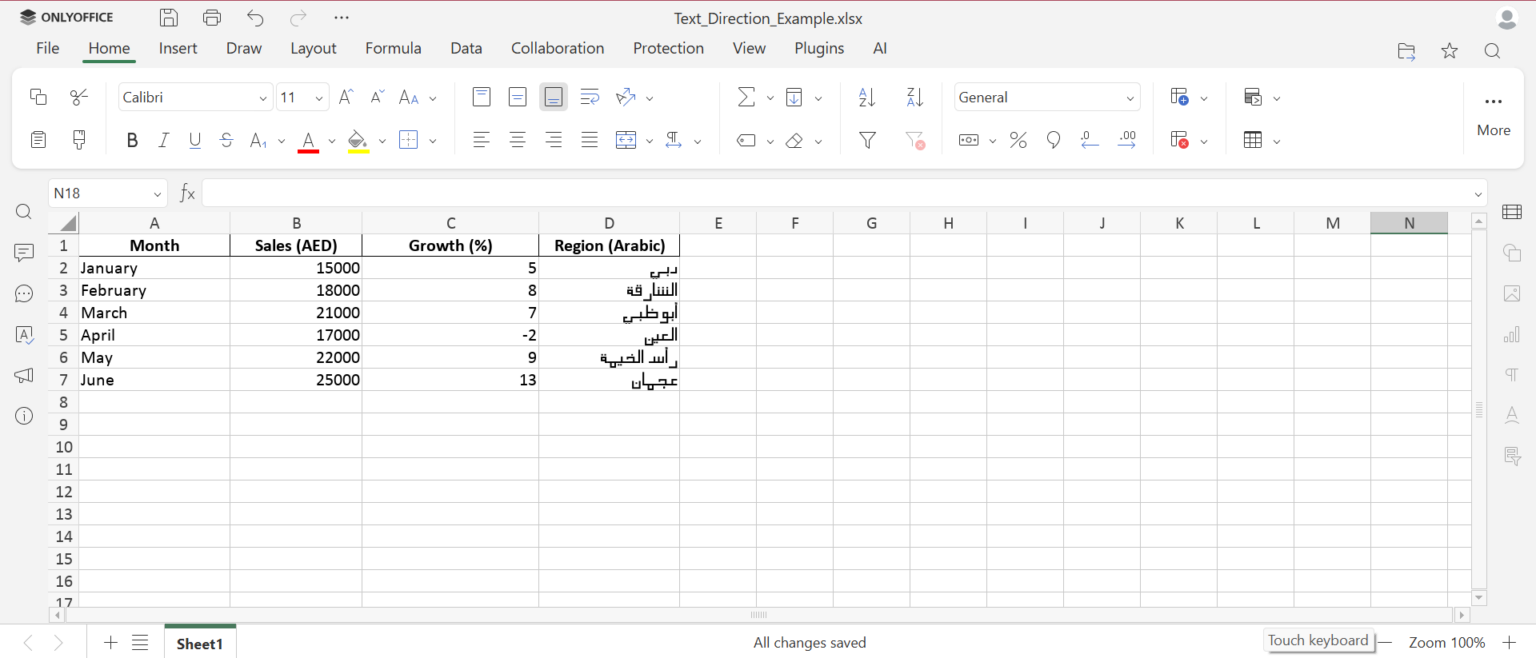This screenshot has height=658, width=1536.
Task: Open the Insert Function (Autosum) tool
Action: 745,97
